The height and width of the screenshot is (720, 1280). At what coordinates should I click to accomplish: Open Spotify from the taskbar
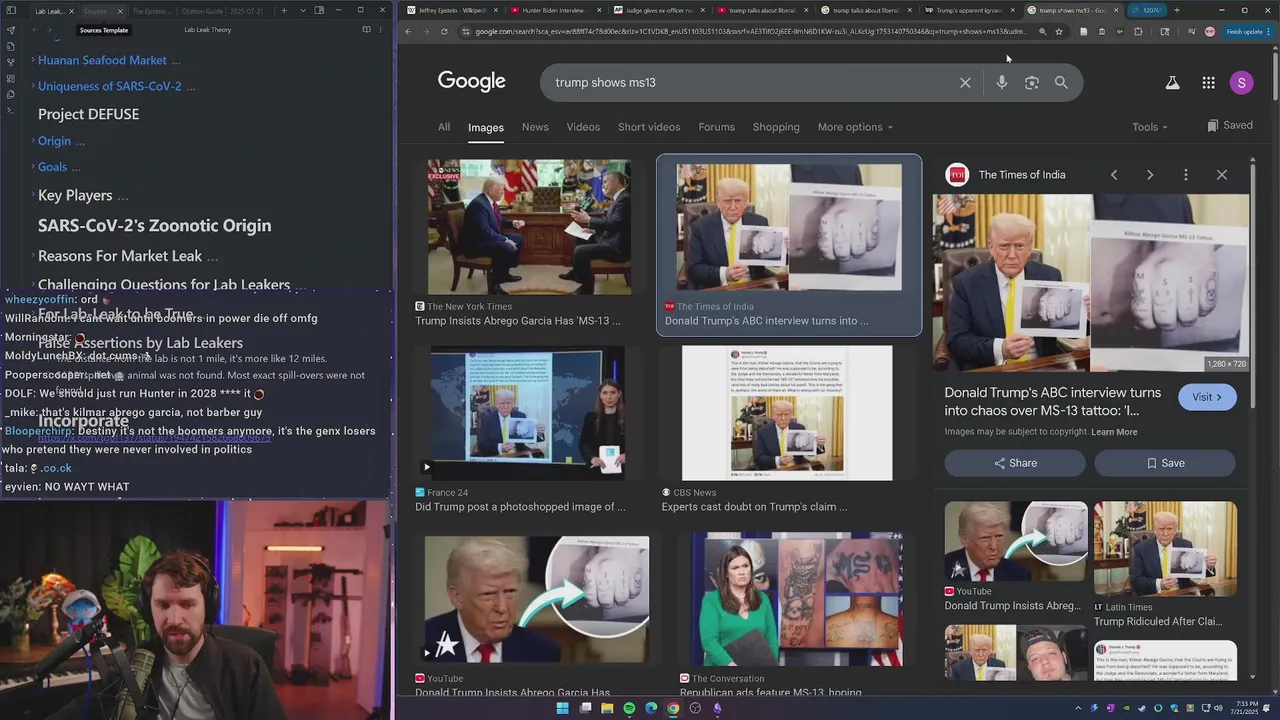point(629,708)
